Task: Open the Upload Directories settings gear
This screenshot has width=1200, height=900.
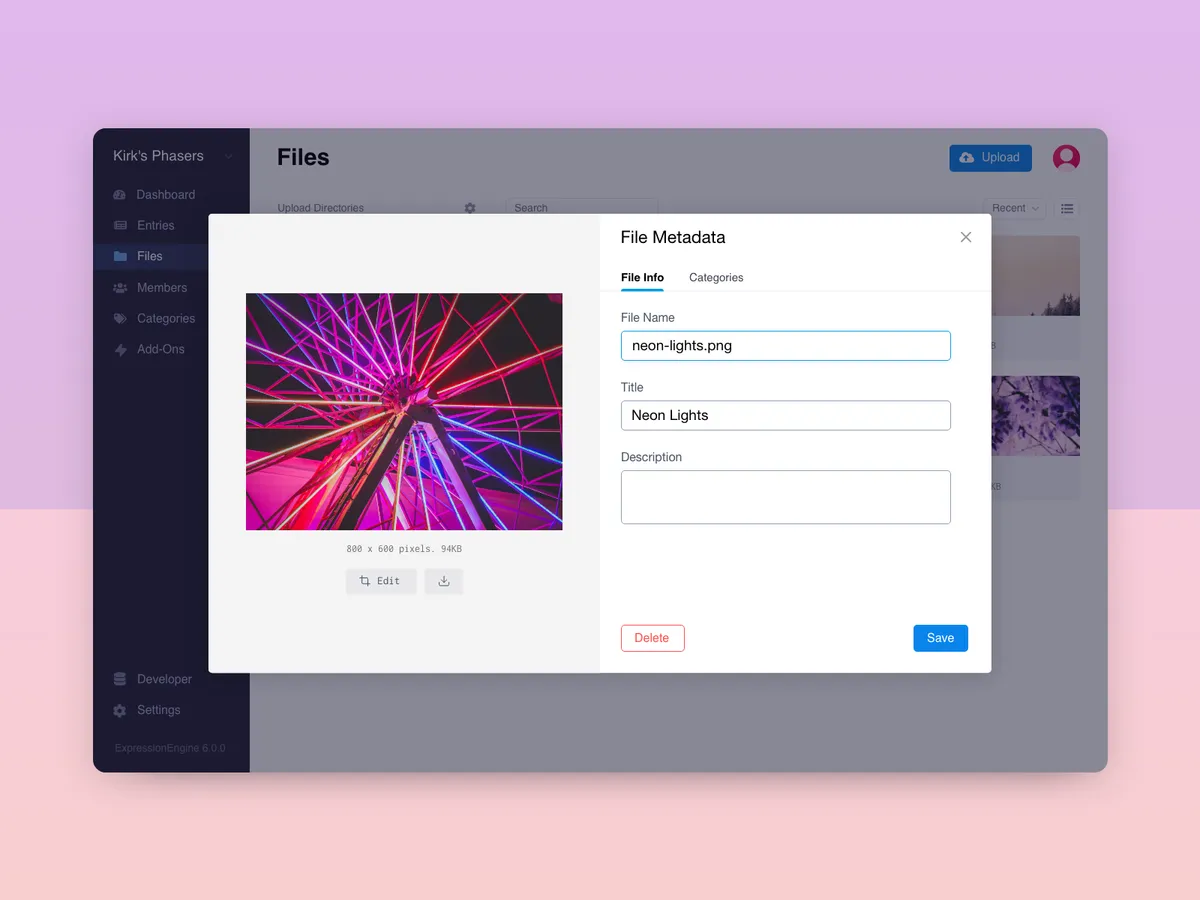Action: pyautogui.click(x=470, y=208)
